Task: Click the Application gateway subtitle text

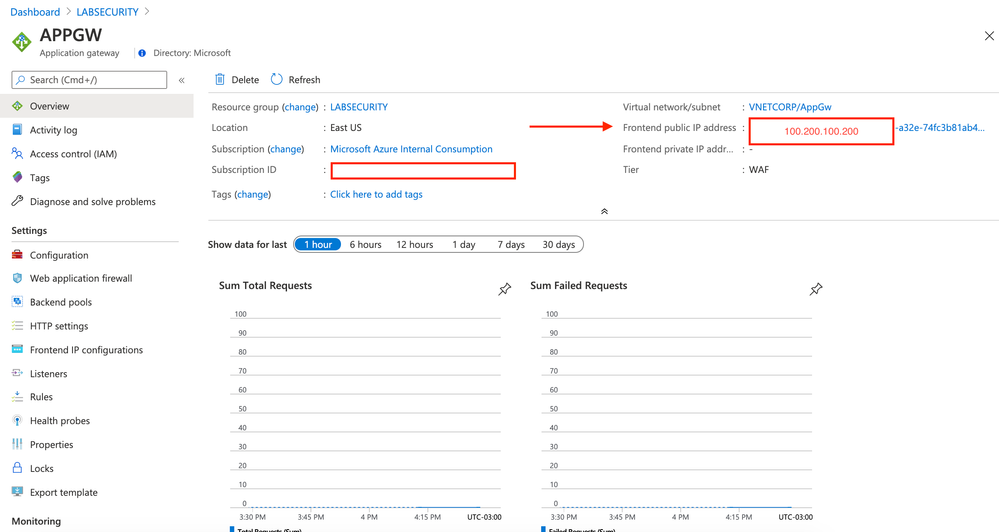Action: [80, 53]
